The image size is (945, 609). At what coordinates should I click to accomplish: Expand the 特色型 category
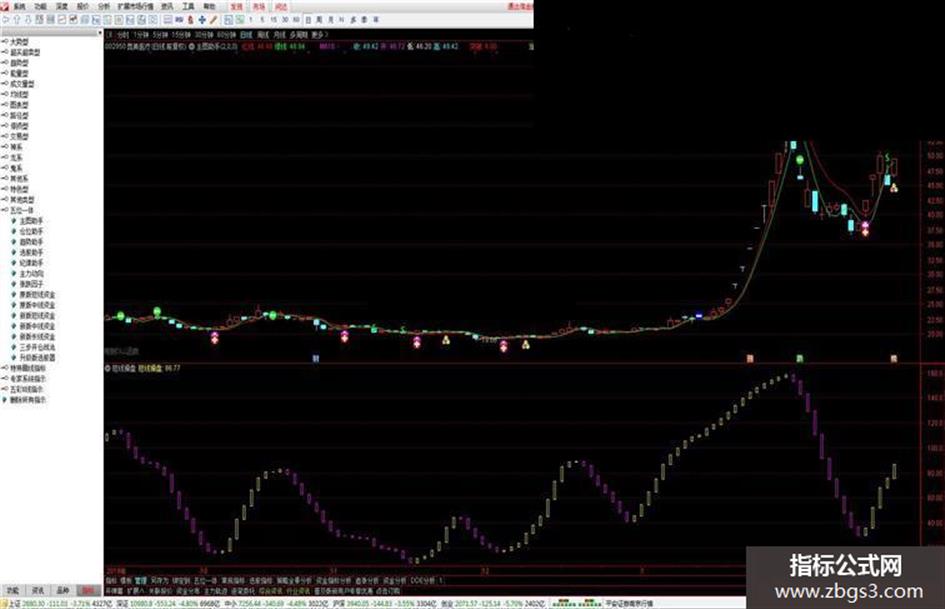pos(19,189)
